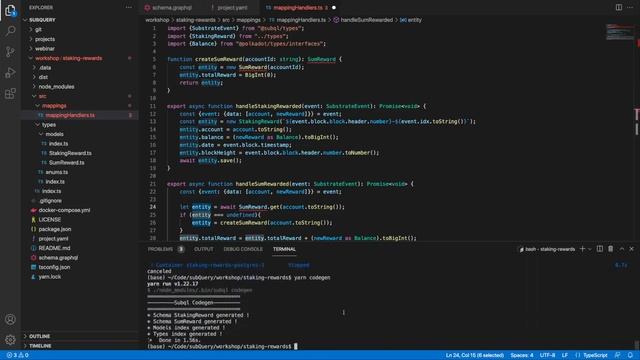
Task: Open the Search view in activity bar
Action: click(10, 31)
